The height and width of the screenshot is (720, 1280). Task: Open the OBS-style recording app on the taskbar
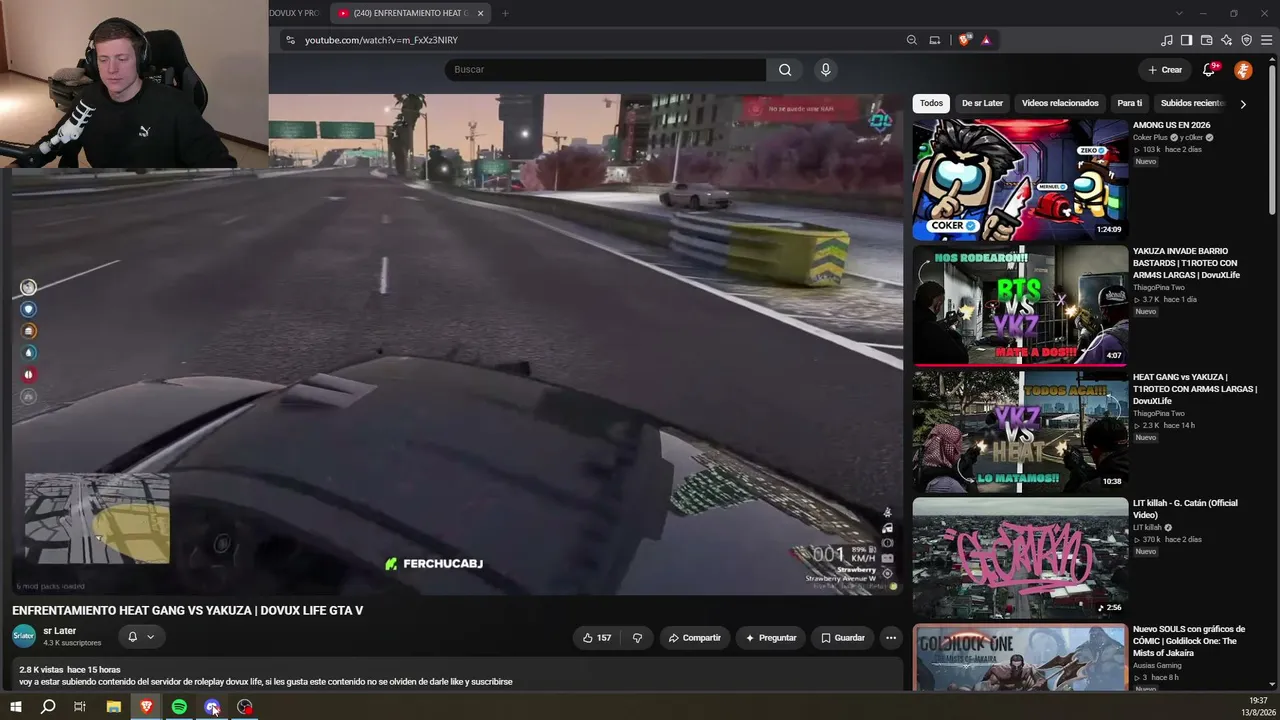click(245, 707)
